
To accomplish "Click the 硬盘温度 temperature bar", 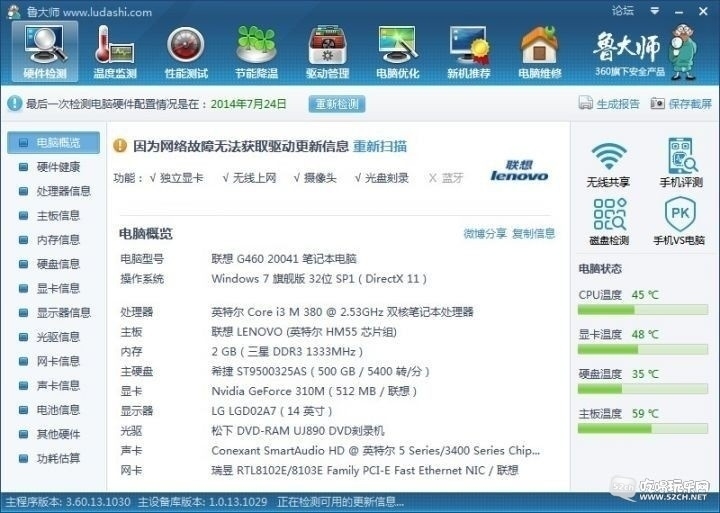I will click(x=642, y=389).
